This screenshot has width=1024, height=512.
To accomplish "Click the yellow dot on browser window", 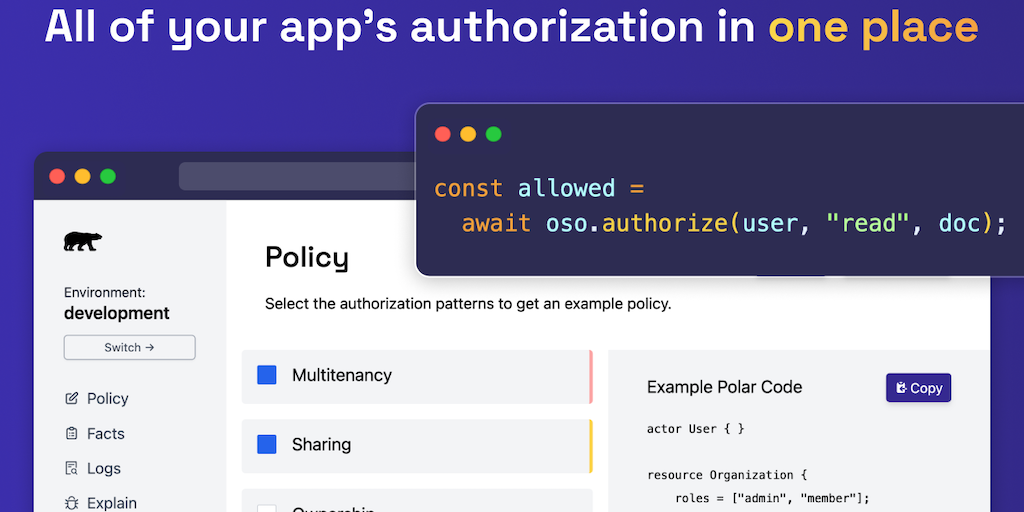I will pyautogui.click(x=82, y=176).
